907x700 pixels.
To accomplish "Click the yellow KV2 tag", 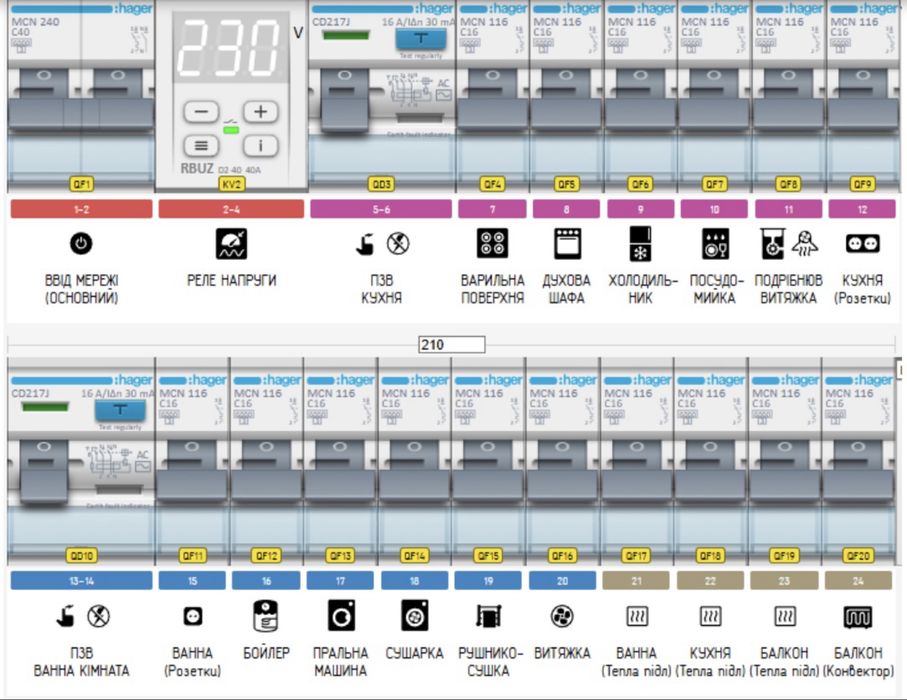I will 231,184.
